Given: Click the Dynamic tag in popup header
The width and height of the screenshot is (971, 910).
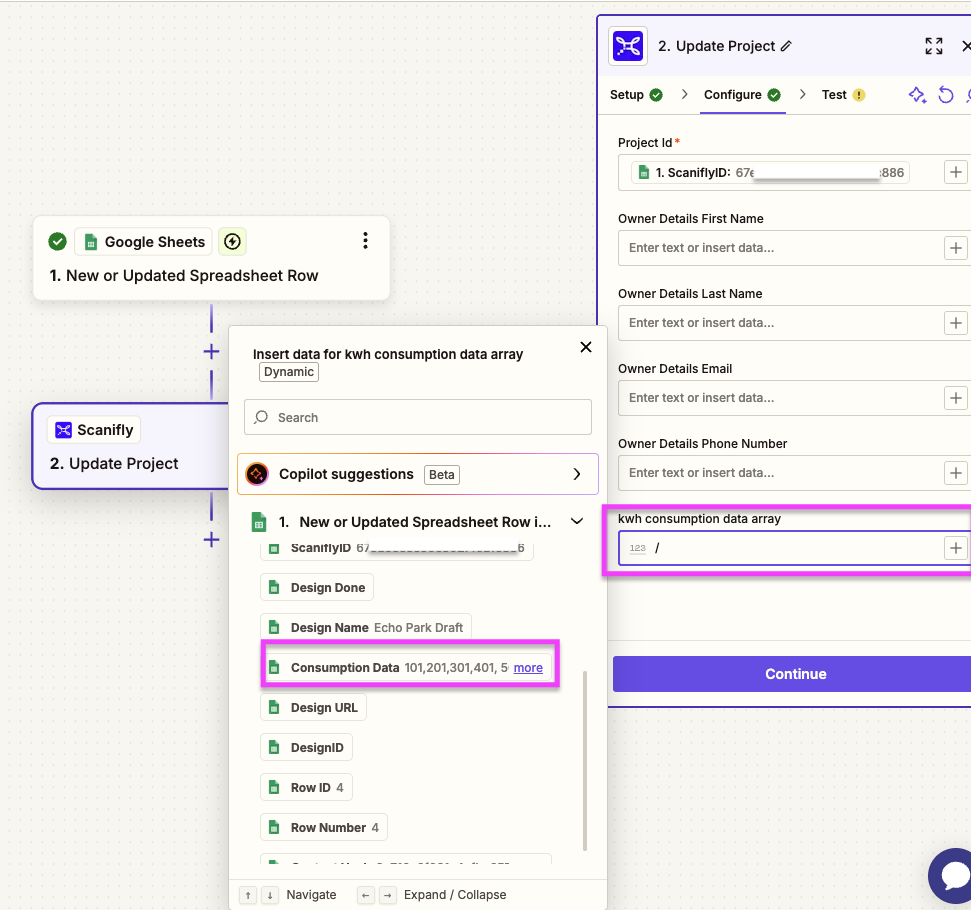Looking at the screenshot, I should (x=289, y=372).
